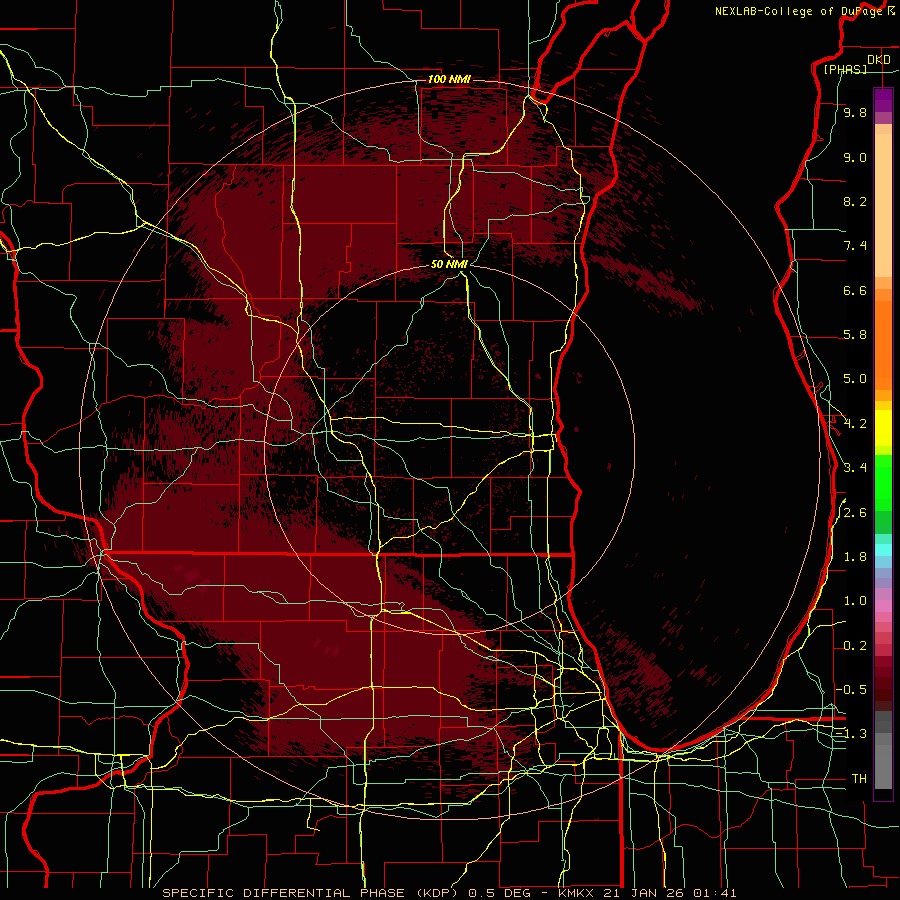This screenshot has width=900, height=900.
Task: Click the 5.8 legend value
Action: click(855, 335)
